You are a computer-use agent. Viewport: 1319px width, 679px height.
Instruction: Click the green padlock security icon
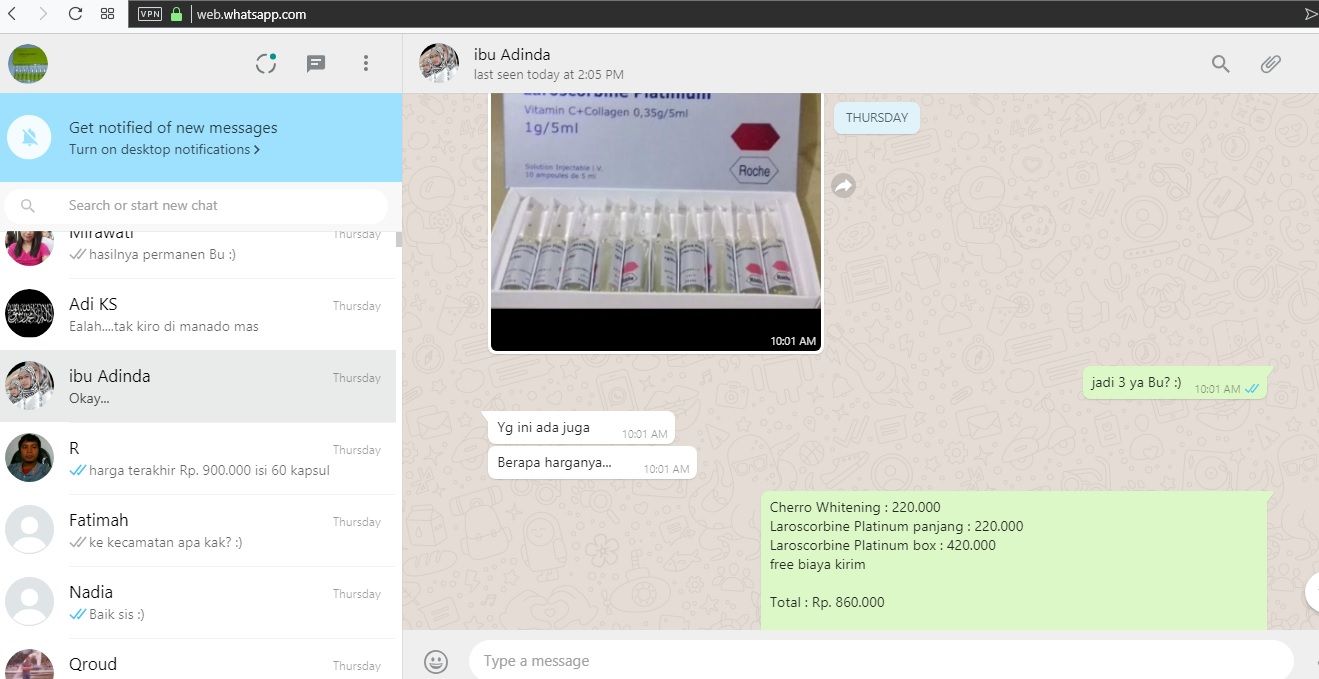tap(177, 14)
